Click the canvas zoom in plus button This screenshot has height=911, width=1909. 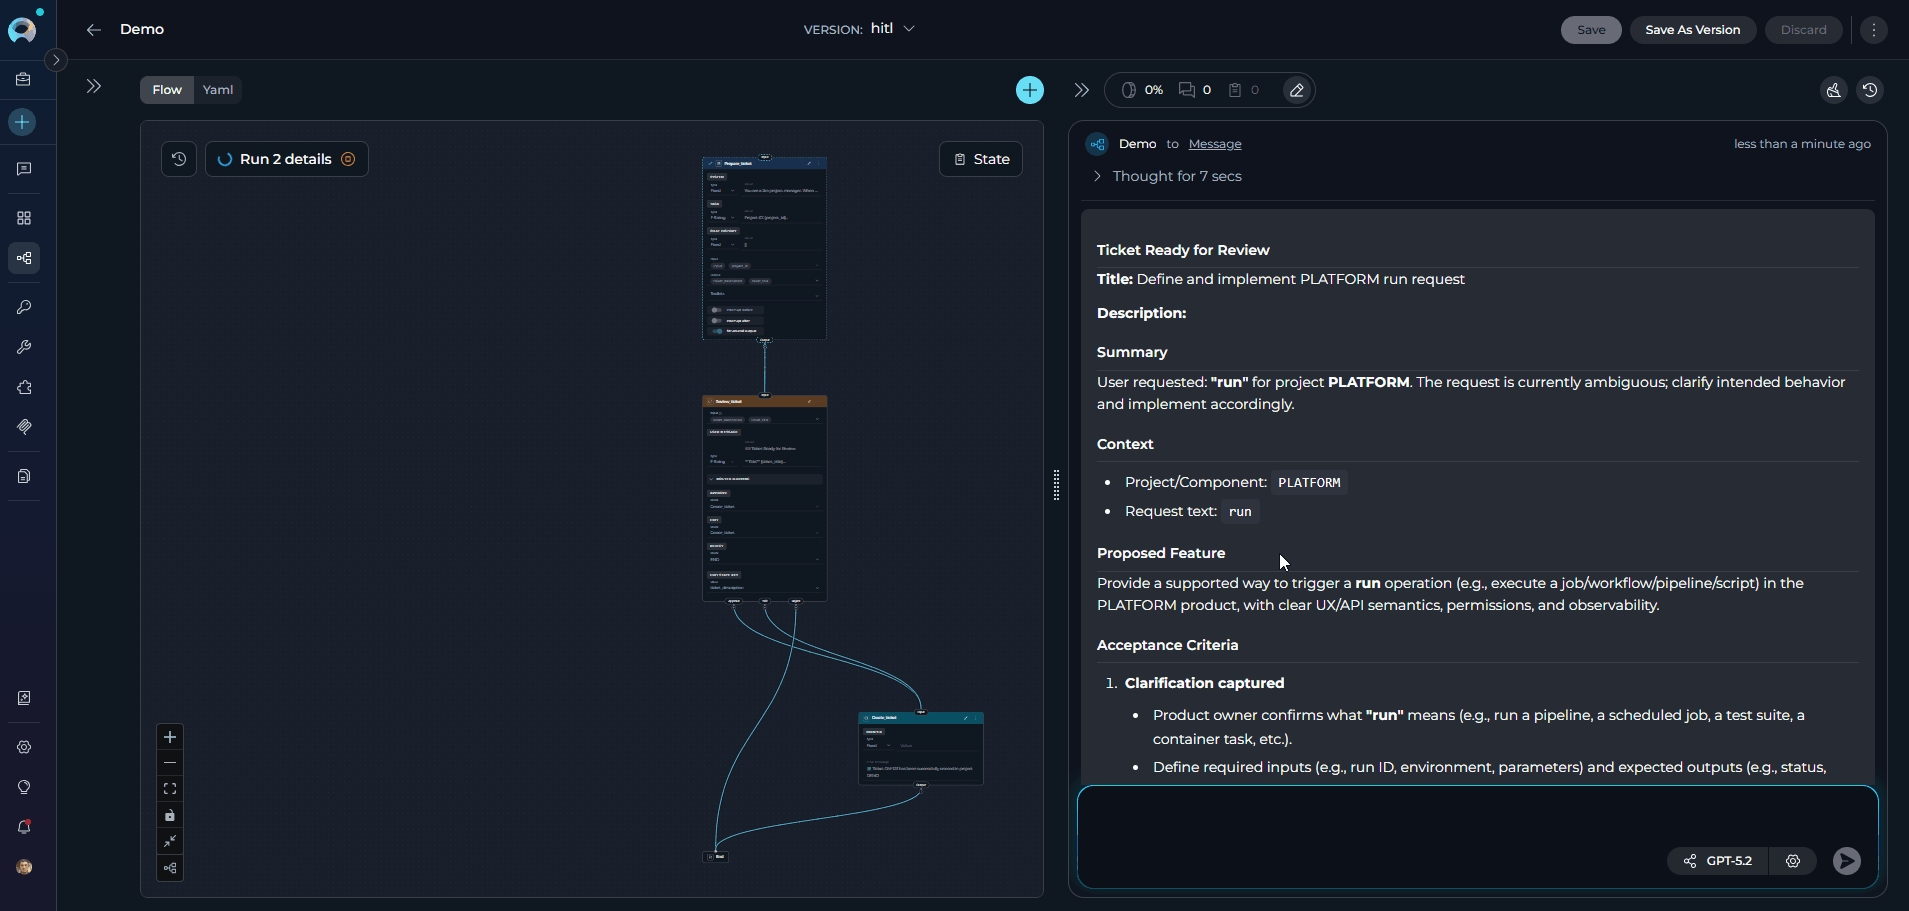(x=170, y=737)
